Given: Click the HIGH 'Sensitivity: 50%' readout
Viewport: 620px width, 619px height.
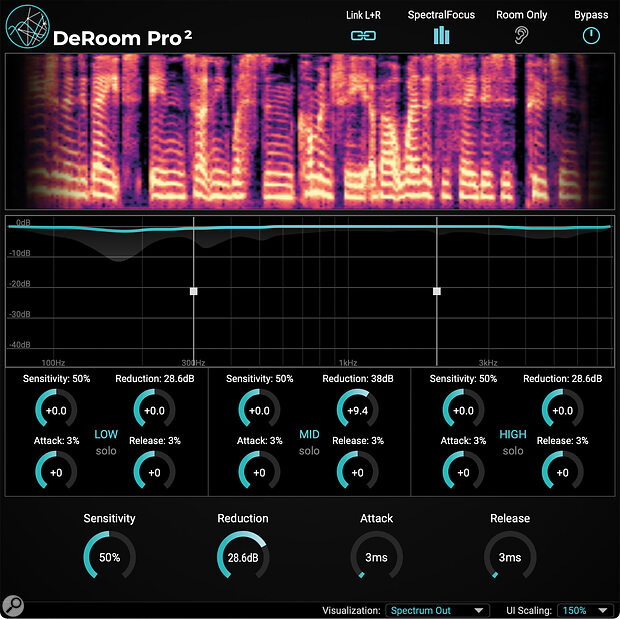Looking at the screenshot, I should tap(463, 379).
